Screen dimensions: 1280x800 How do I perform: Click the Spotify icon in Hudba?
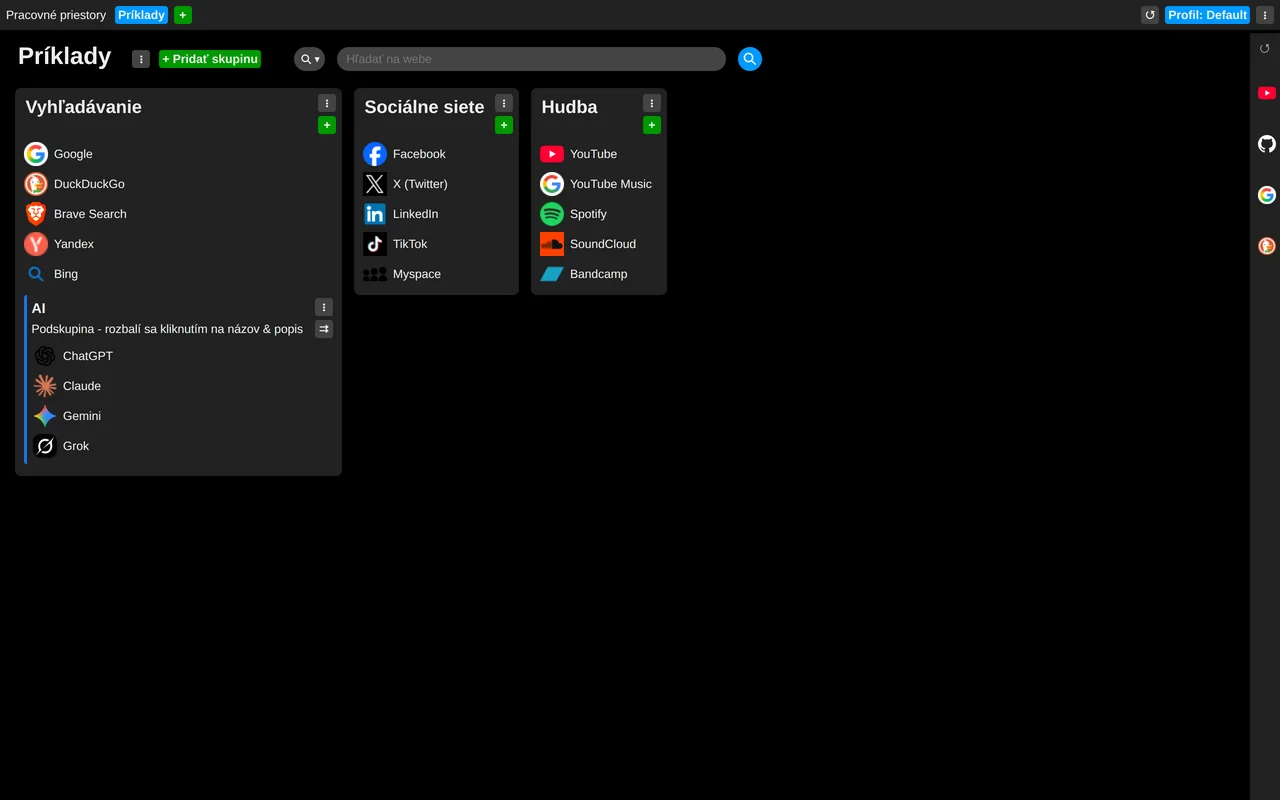pyautogui.click(x=552, y=214)
